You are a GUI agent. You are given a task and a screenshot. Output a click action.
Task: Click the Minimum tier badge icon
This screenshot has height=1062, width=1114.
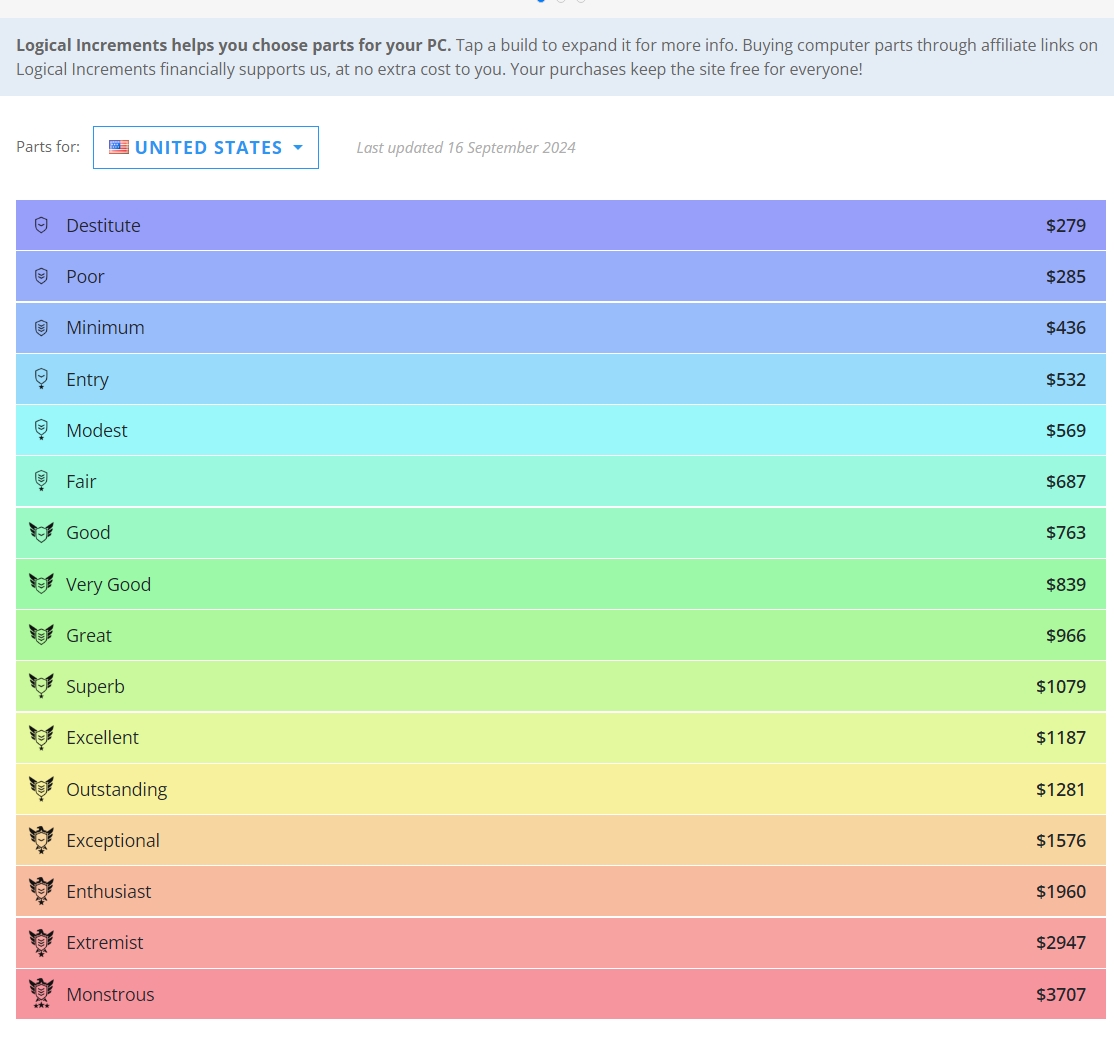pyautogui.click(x=41, y=327)
